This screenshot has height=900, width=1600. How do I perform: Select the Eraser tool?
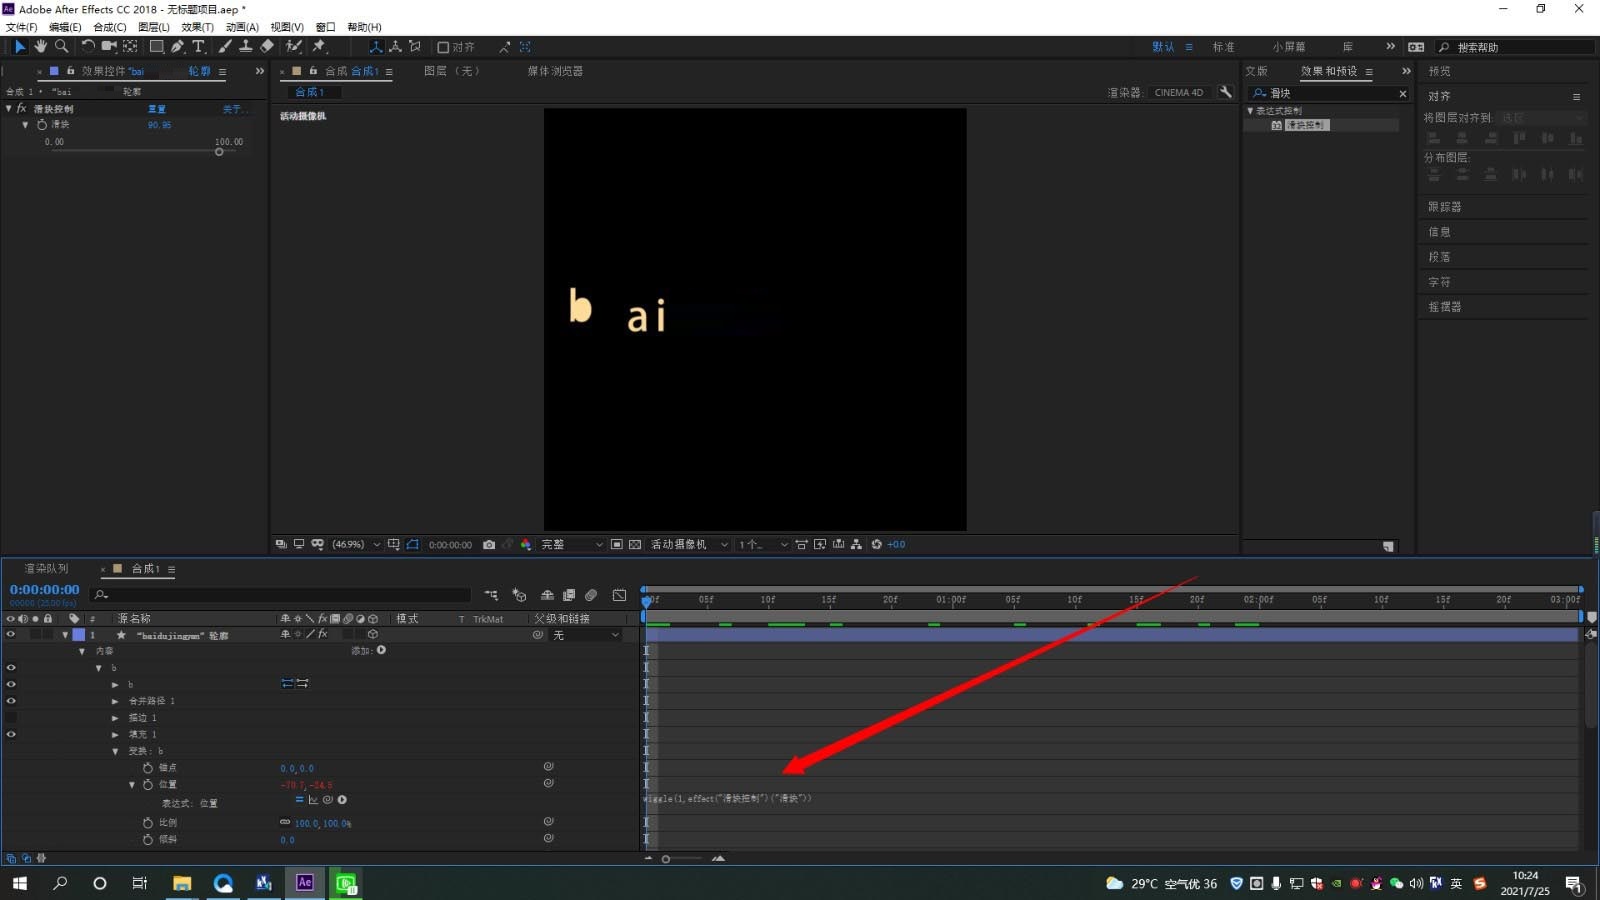[267, 46]
